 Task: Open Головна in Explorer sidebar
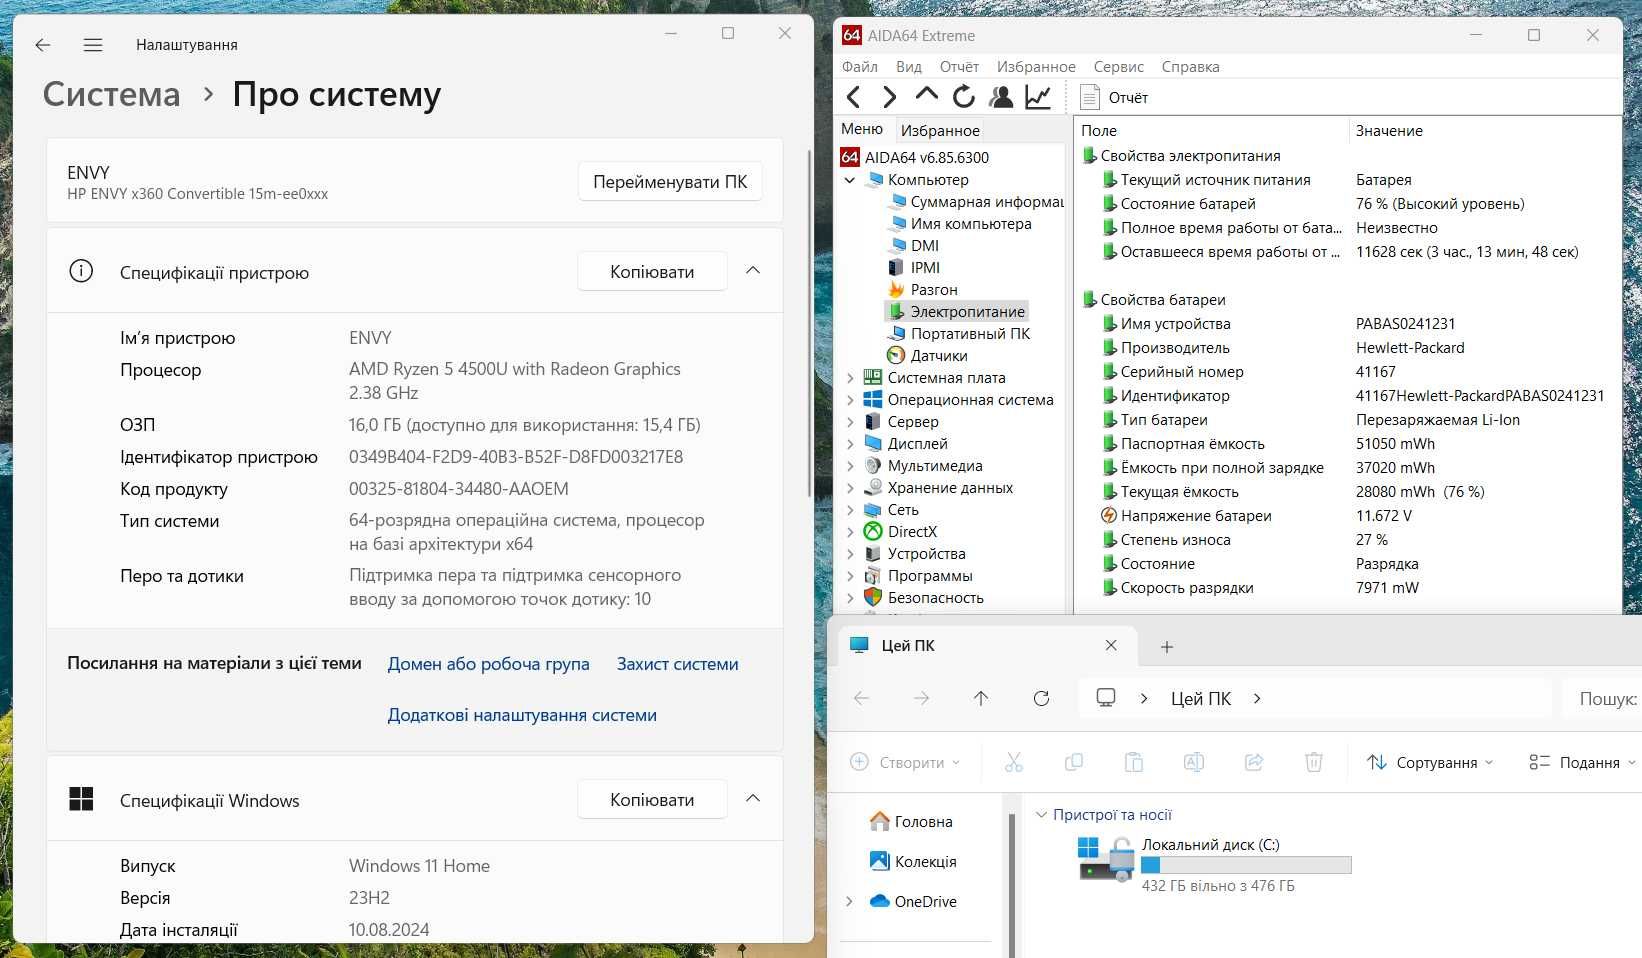pos(910,821)
